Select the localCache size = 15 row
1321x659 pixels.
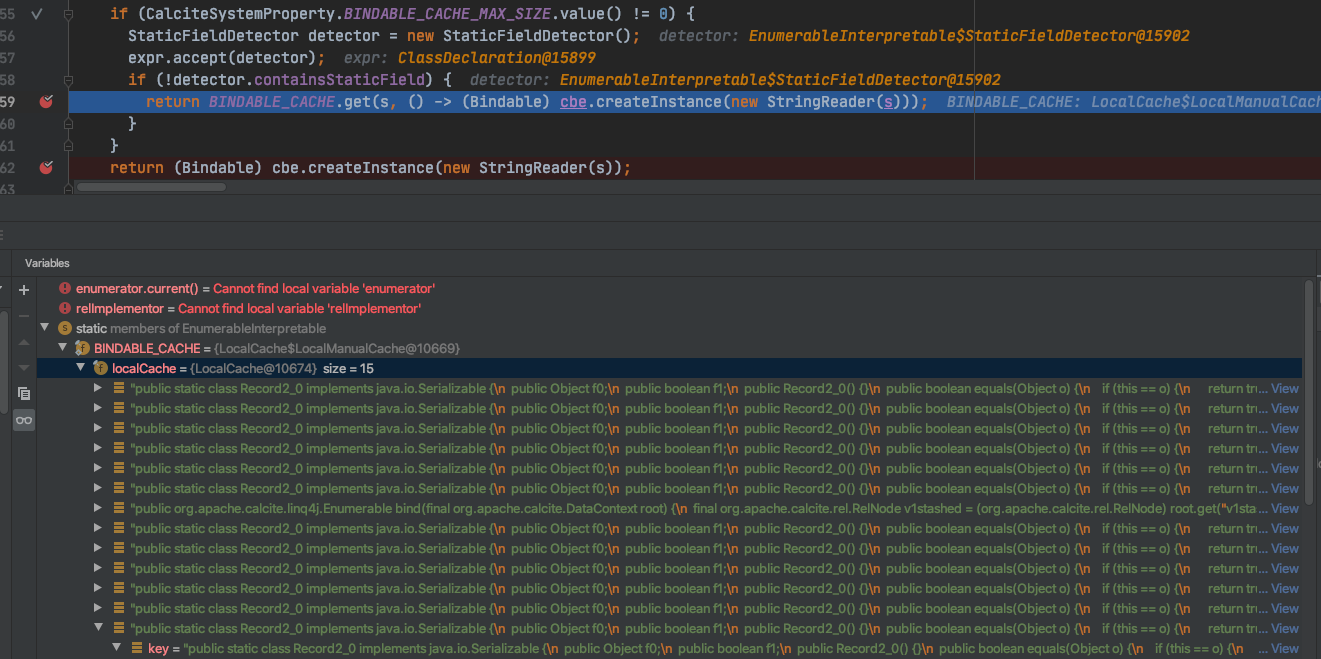coord(669,368)
